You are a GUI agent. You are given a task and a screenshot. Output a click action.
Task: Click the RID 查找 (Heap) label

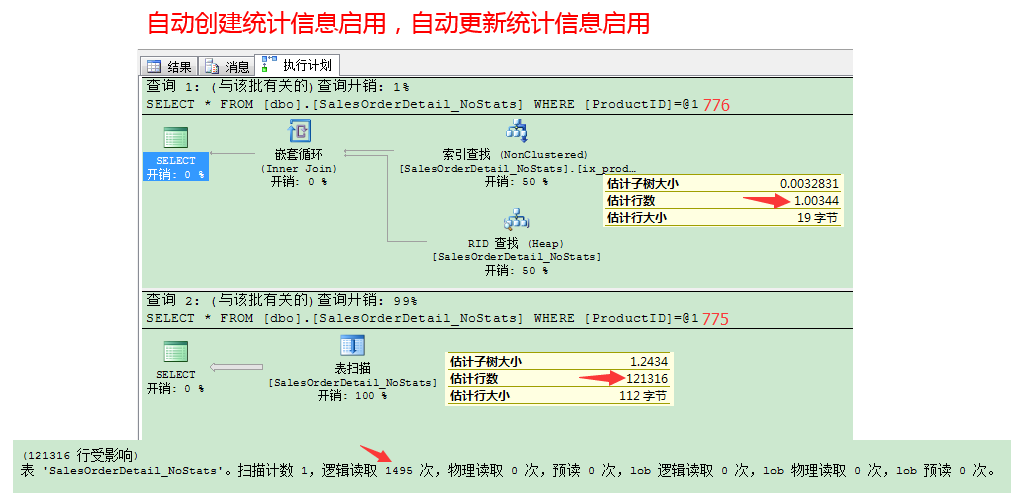pos(516,243)
